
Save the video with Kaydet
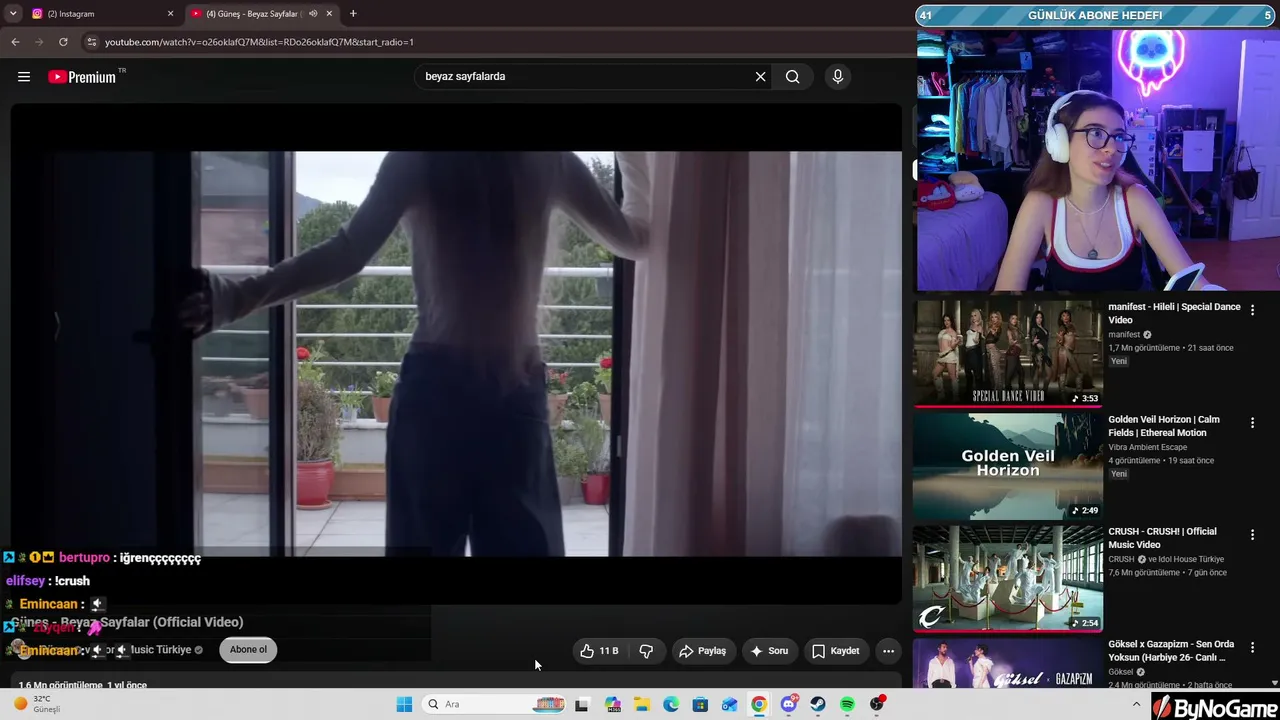(x=836, y=651)
